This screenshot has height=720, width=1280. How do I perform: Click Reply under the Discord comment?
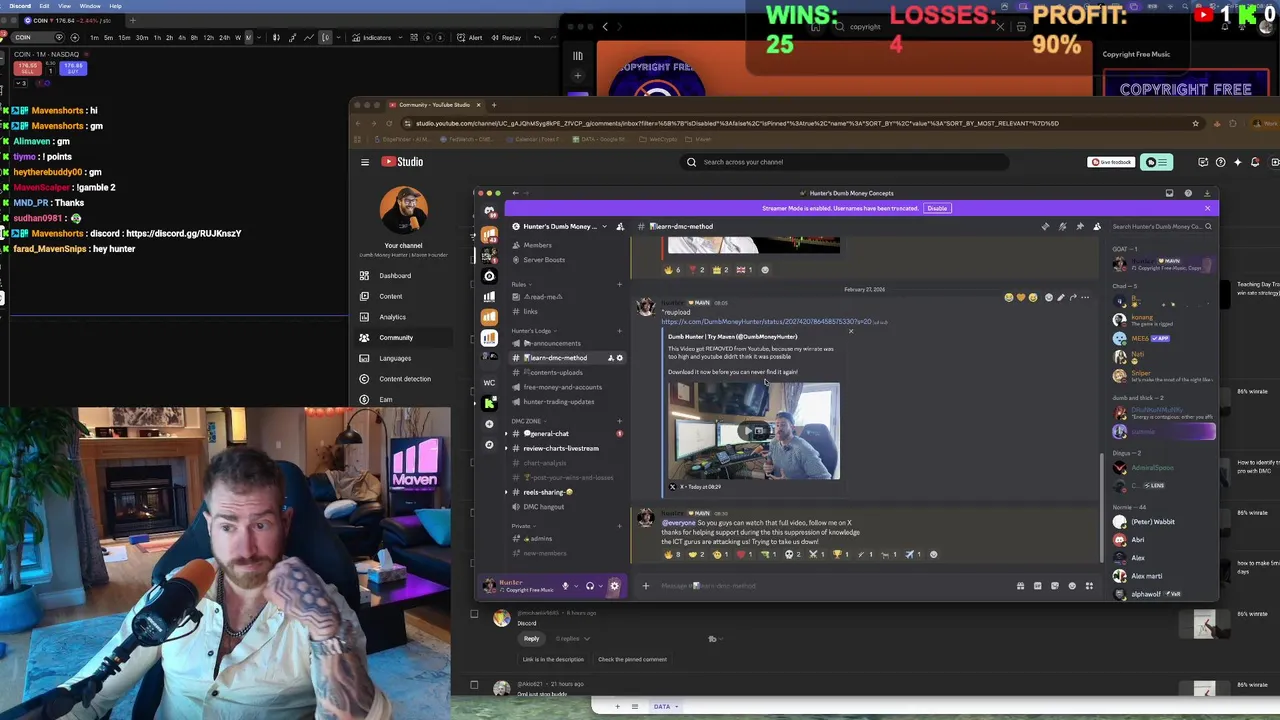531,638
